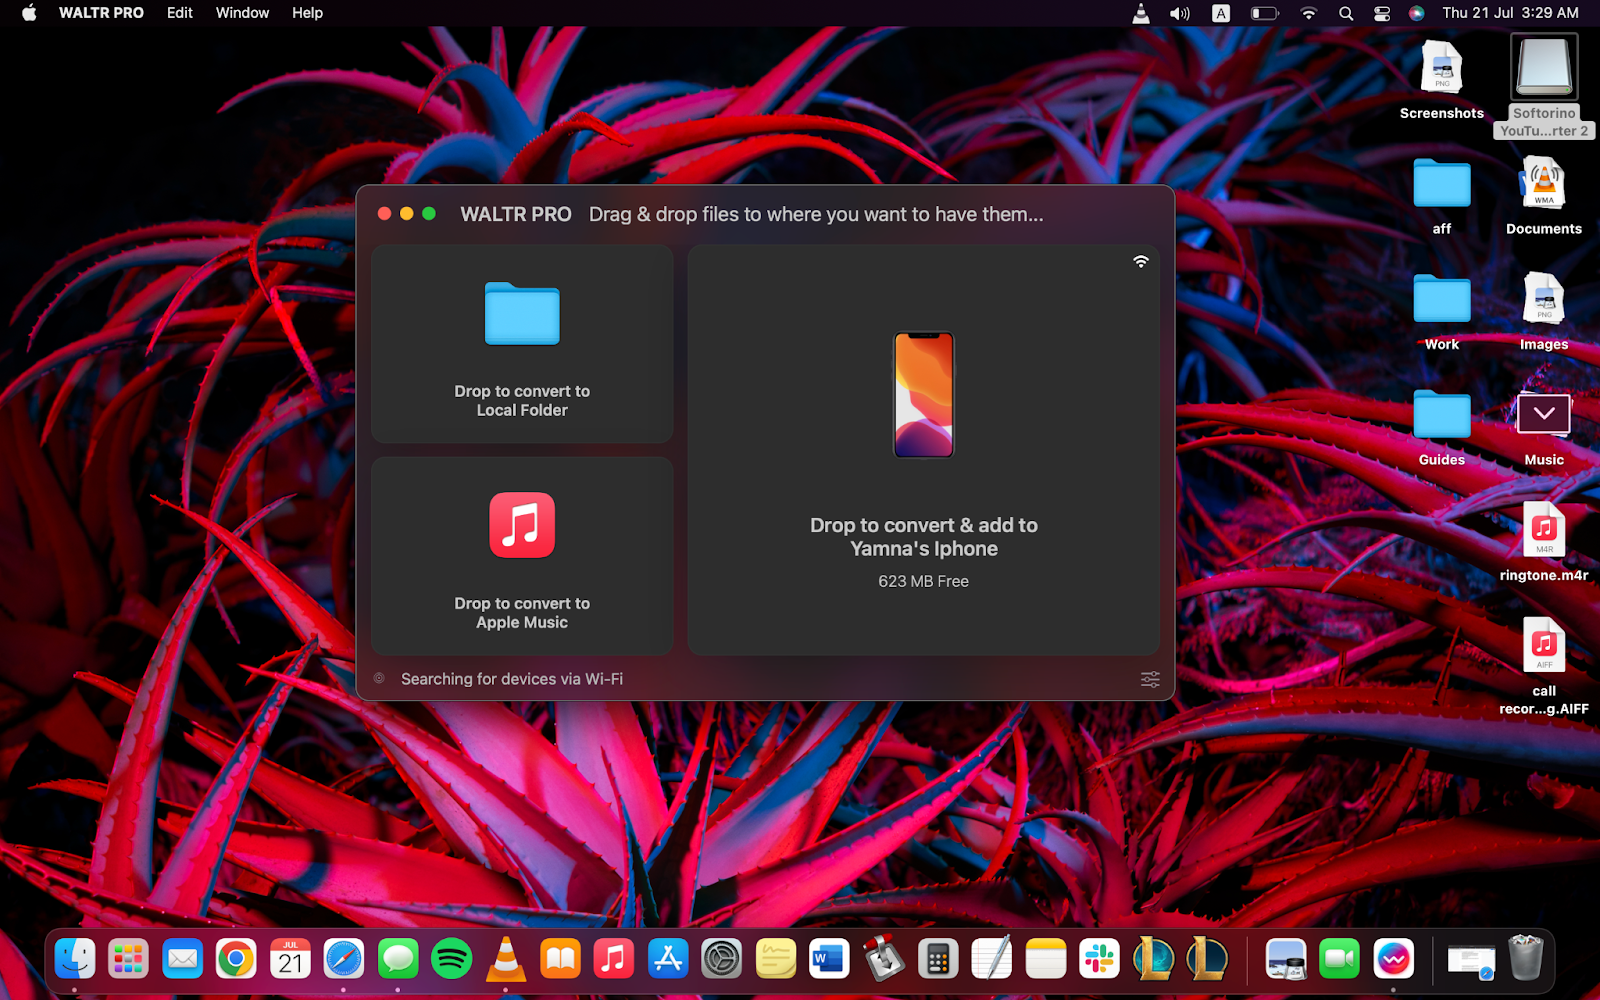The image size is (1600, 1000).
Task: Click the Apple Music icon in WALTR
Action: (522, 525)
